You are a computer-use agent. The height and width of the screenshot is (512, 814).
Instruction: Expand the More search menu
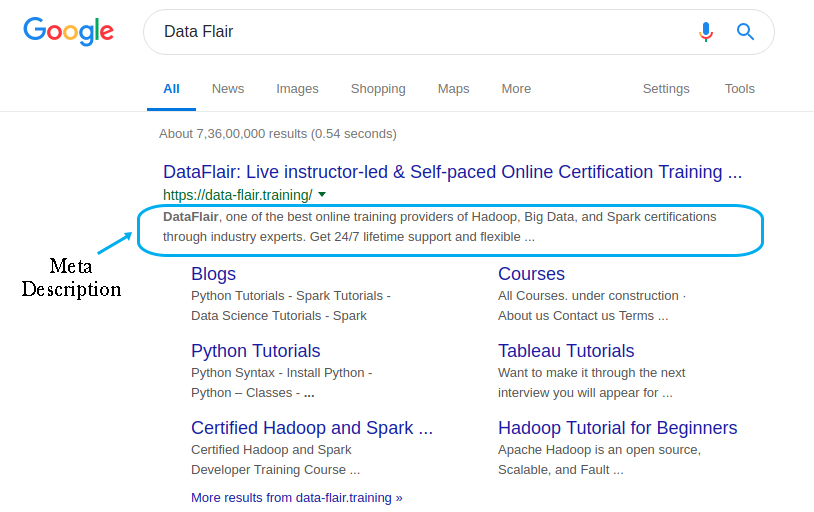tap(516, 89)
